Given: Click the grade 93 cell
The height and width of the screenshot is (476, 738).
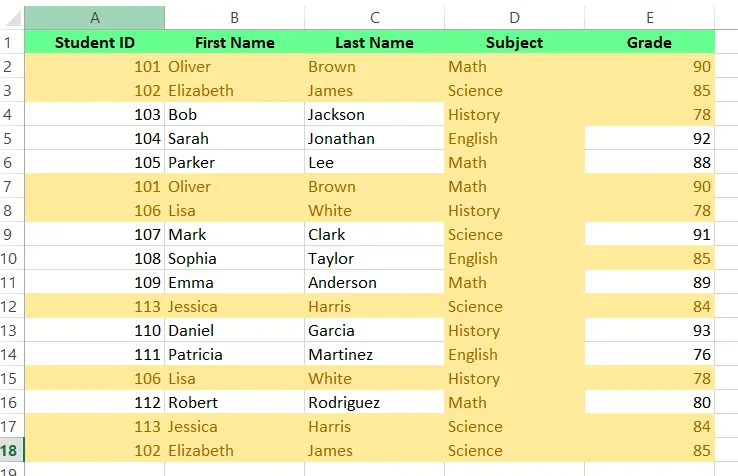Looking at the screenshot, I should [x=650, y=331].
